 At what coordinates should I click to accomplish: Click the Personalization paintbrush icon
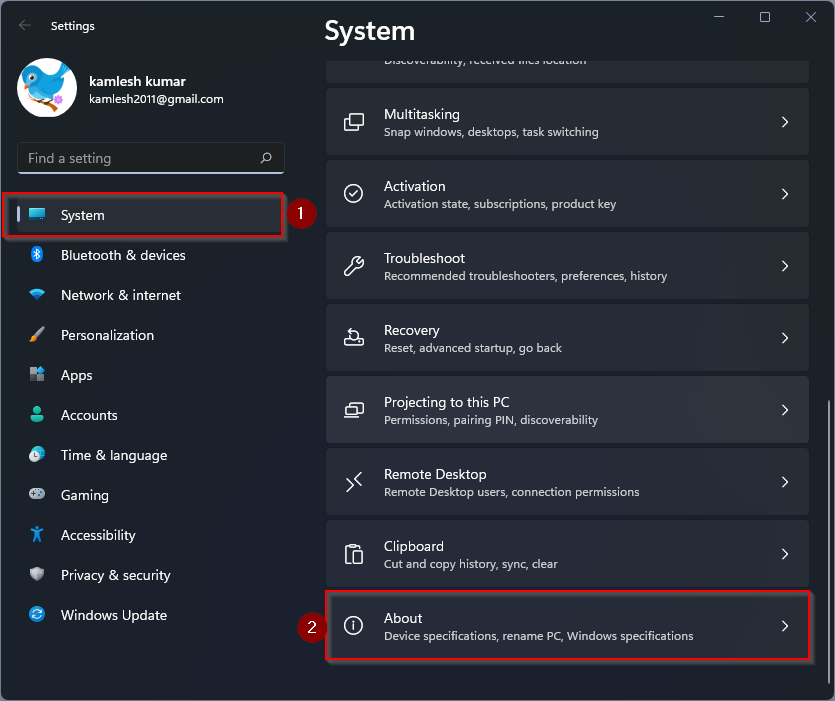37,335
